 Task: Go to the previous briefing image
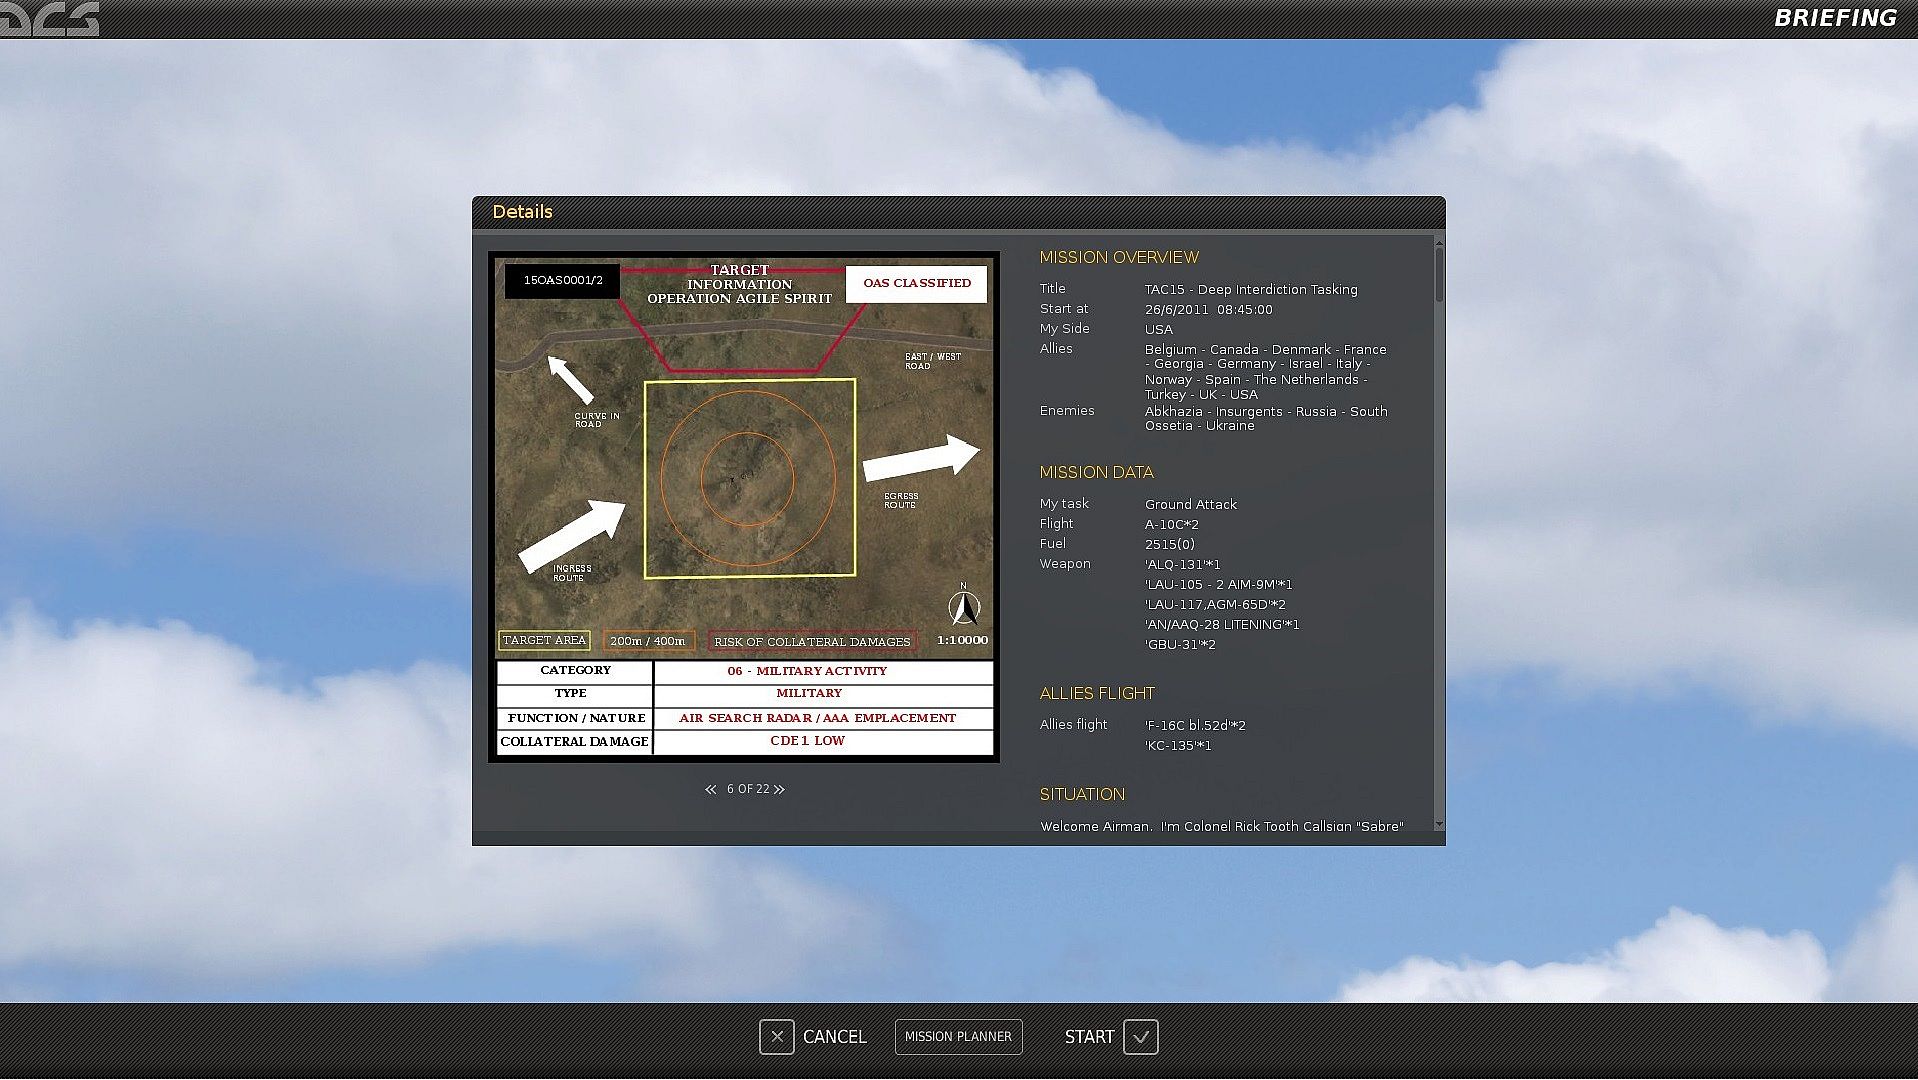coord(710,790)
